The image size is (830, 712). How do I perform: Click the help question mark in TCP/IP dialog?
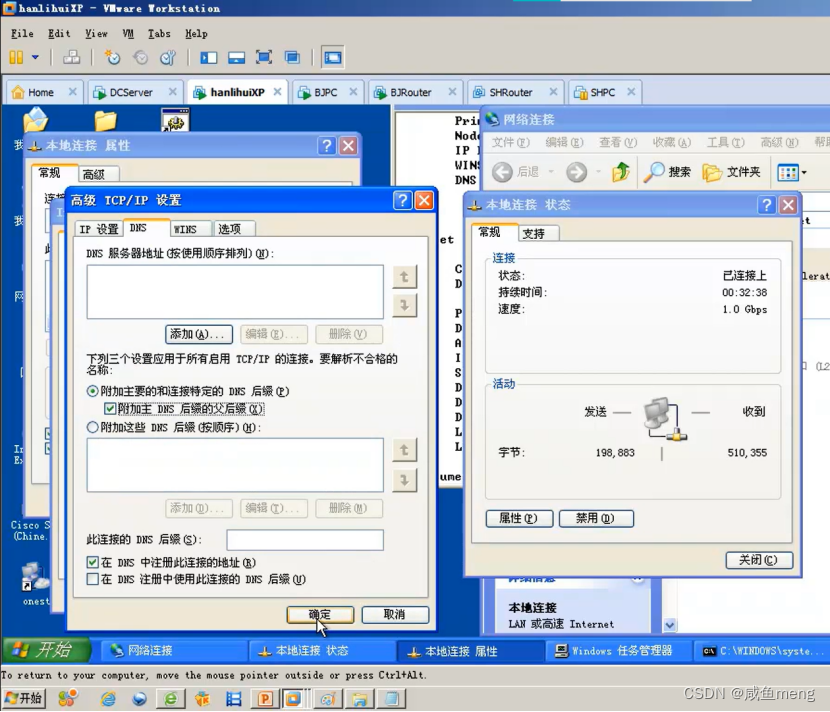click(x=402, y=201)
